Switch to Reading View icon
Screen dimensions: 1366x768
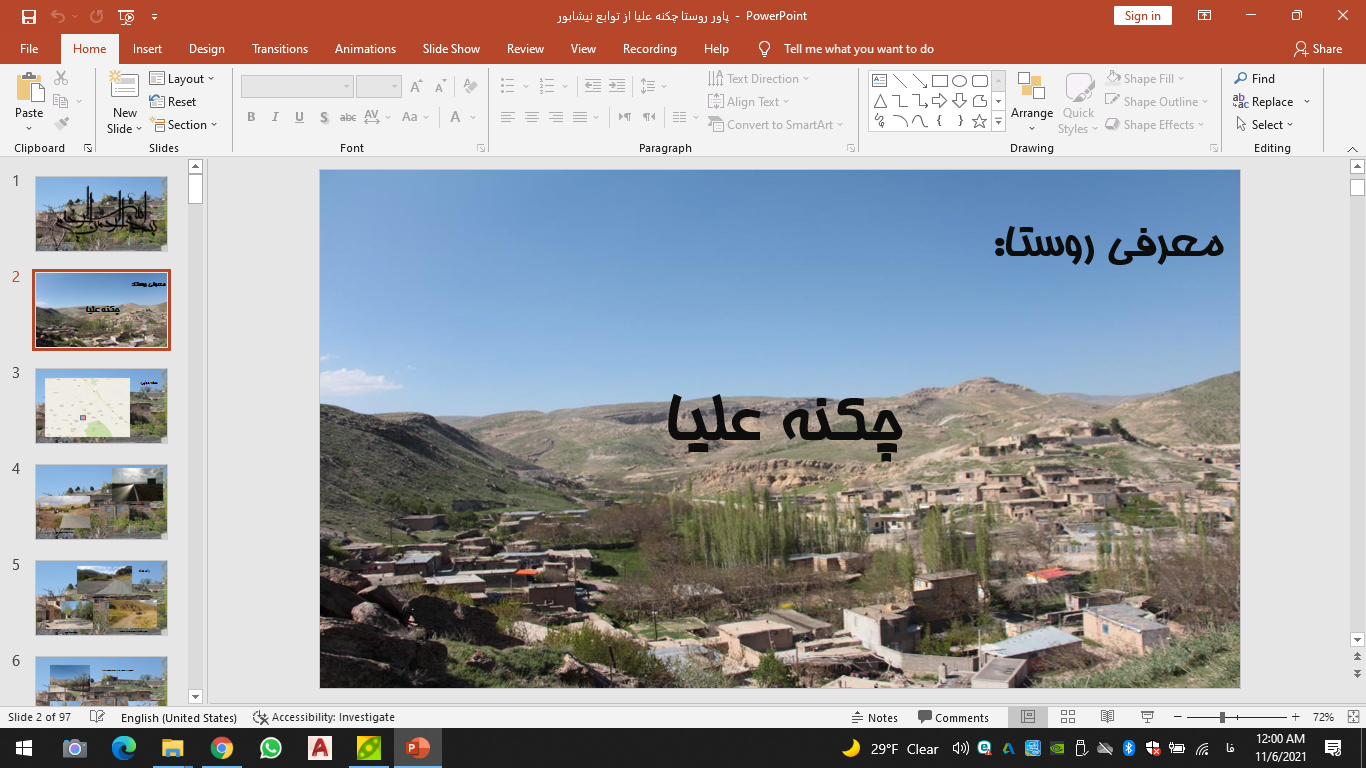click(x=1107, y=717)
